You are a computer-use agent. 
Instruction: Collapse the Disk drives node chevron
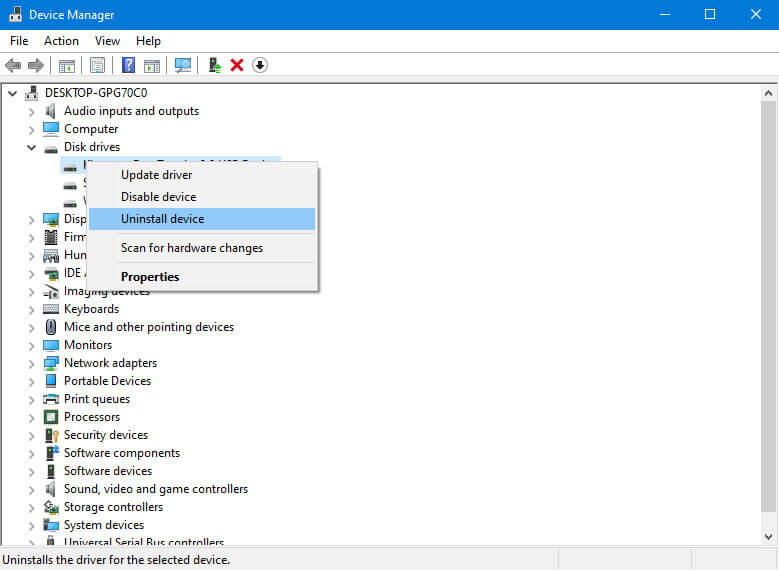tap(31, 147)
